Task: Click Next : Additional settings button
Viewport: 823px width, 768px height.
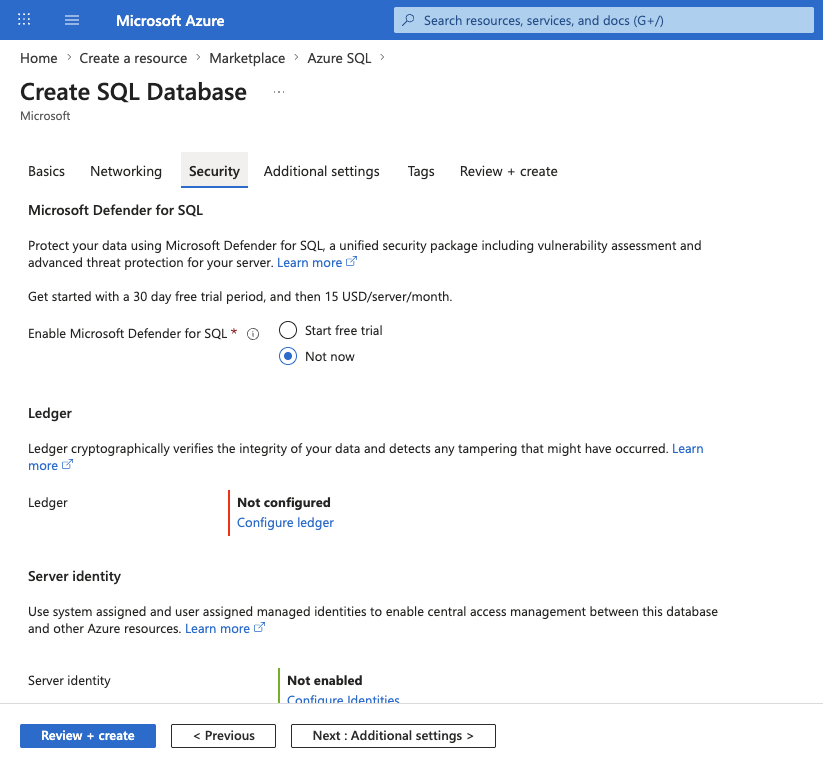Action: coord(393,735)
